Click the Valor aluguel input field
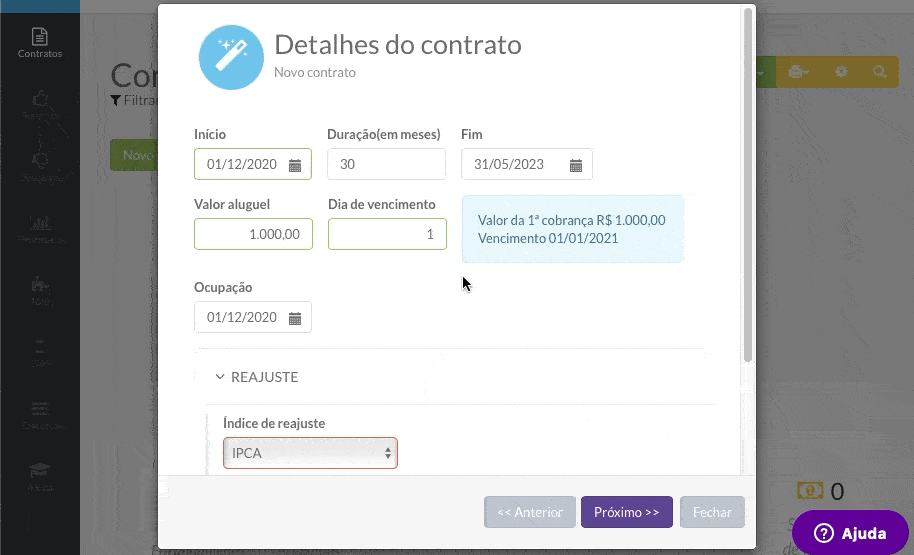914x555 pixels. pyautogui.click(x=253, y=234)
